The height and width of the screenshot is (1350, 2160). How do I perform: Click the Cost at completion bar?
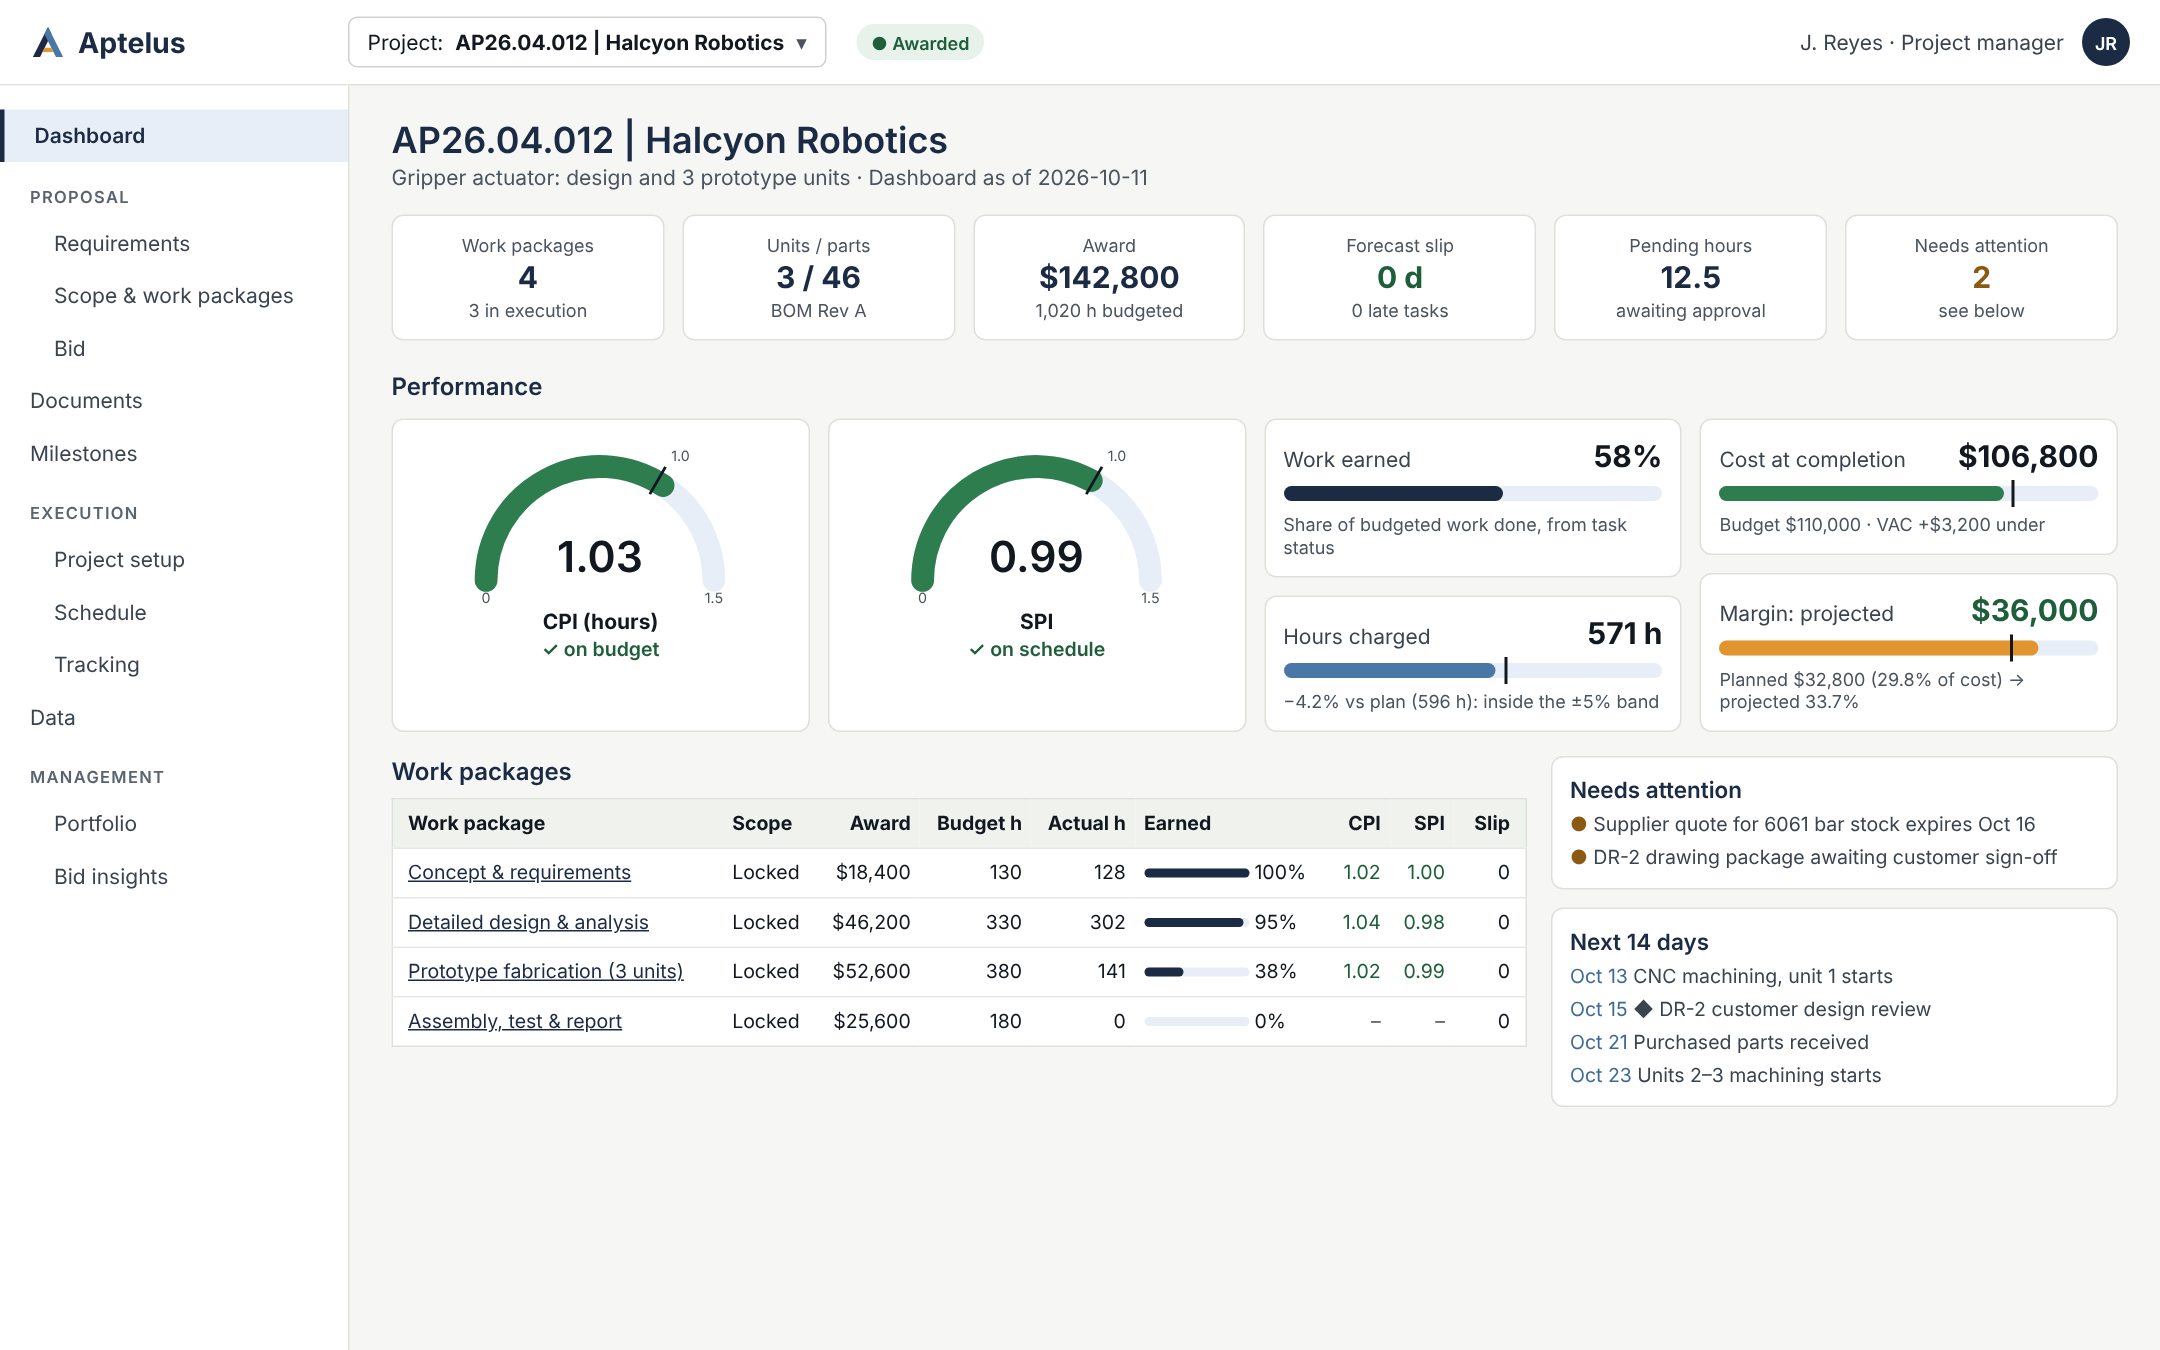tap(1908, 493)
